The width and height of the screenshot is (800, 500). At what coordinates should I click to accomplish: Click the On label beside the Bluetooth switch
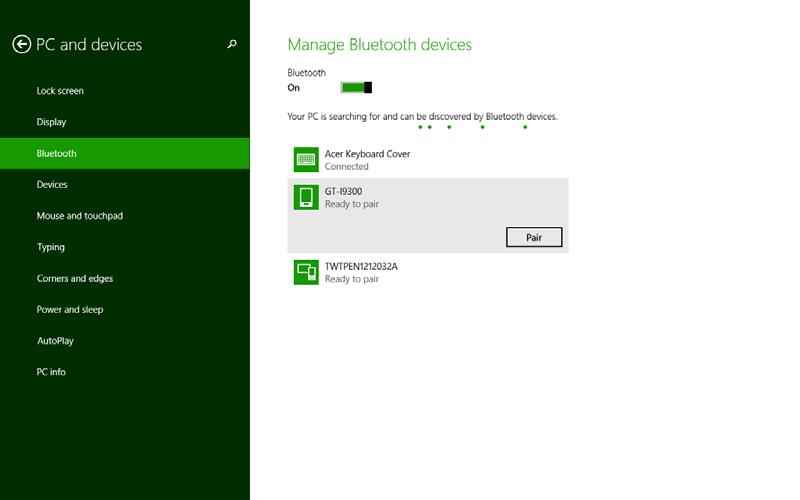click(x=293, y=88)
